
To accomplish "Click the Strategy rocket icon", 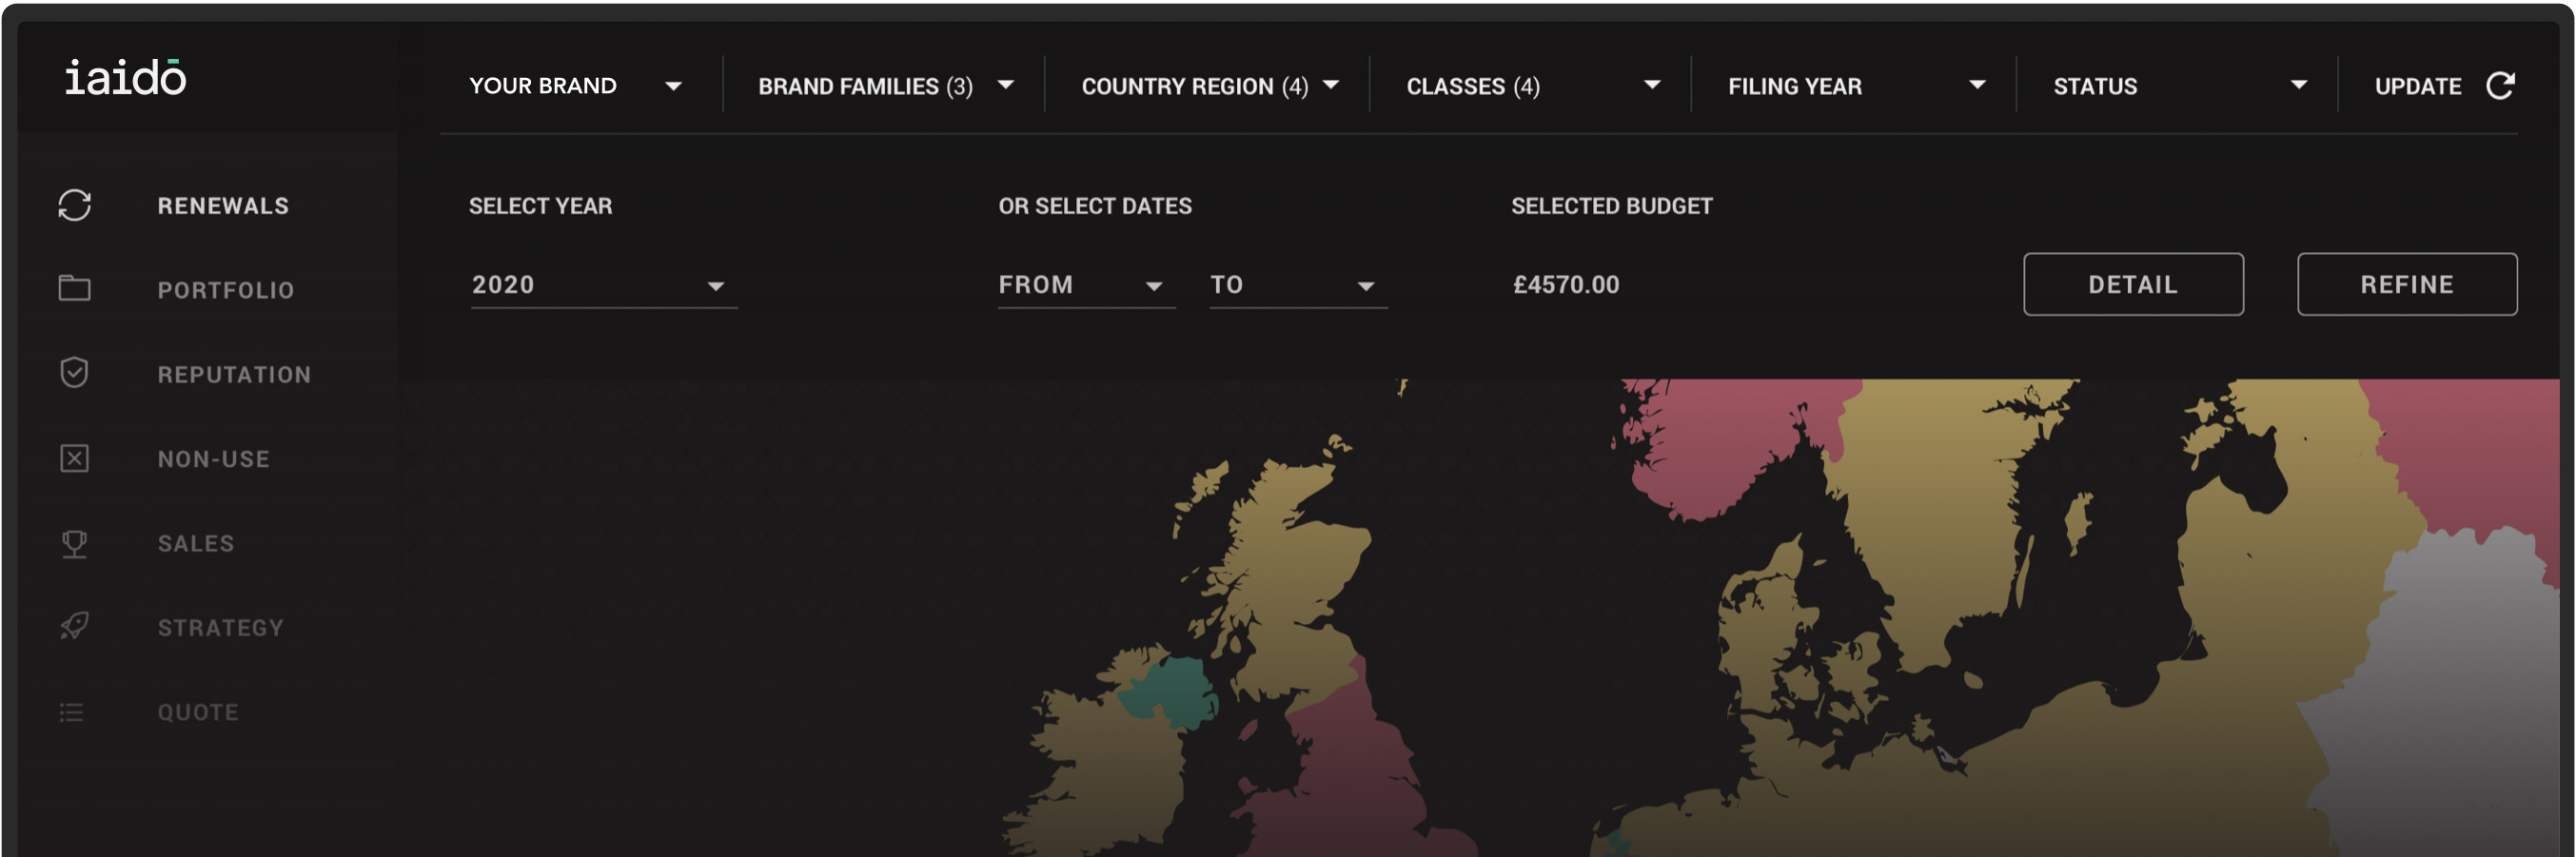I will tap(74, 627).
